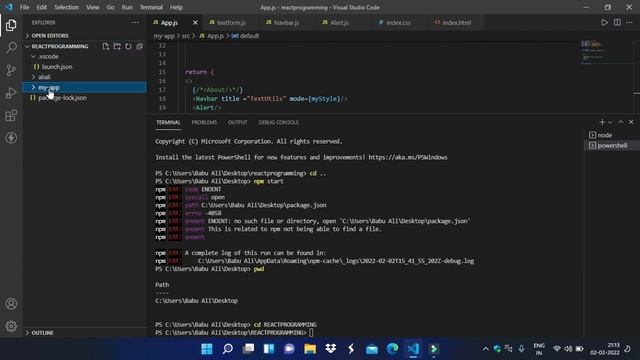Open the new terminal launch profile dropdown
The height and width of the screenshot is (360, 640).
point(610,122)
